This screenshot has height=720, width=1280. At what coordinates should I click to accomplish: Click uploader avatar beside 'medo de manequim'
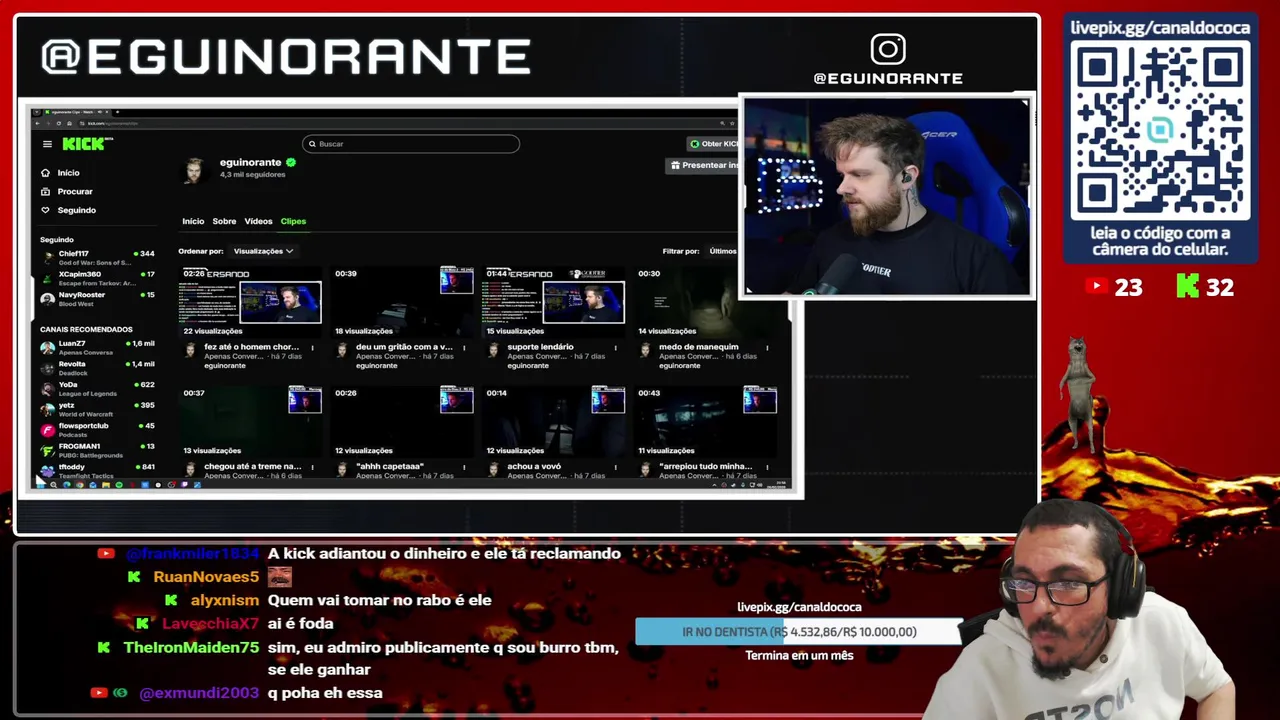coord(645,350)
